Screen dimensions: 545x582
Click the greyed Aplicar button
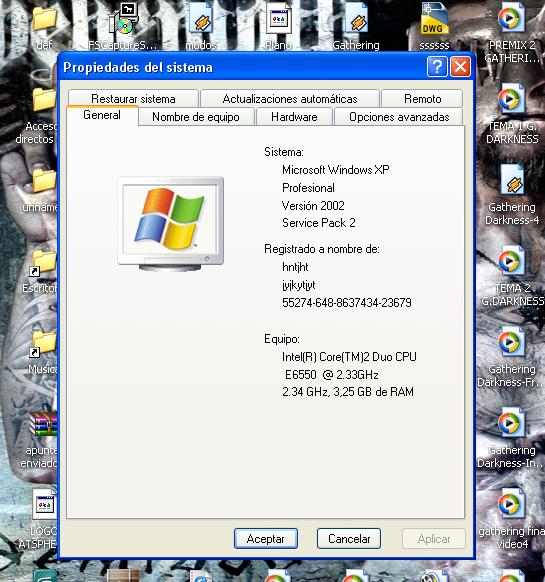pos(434,539)
